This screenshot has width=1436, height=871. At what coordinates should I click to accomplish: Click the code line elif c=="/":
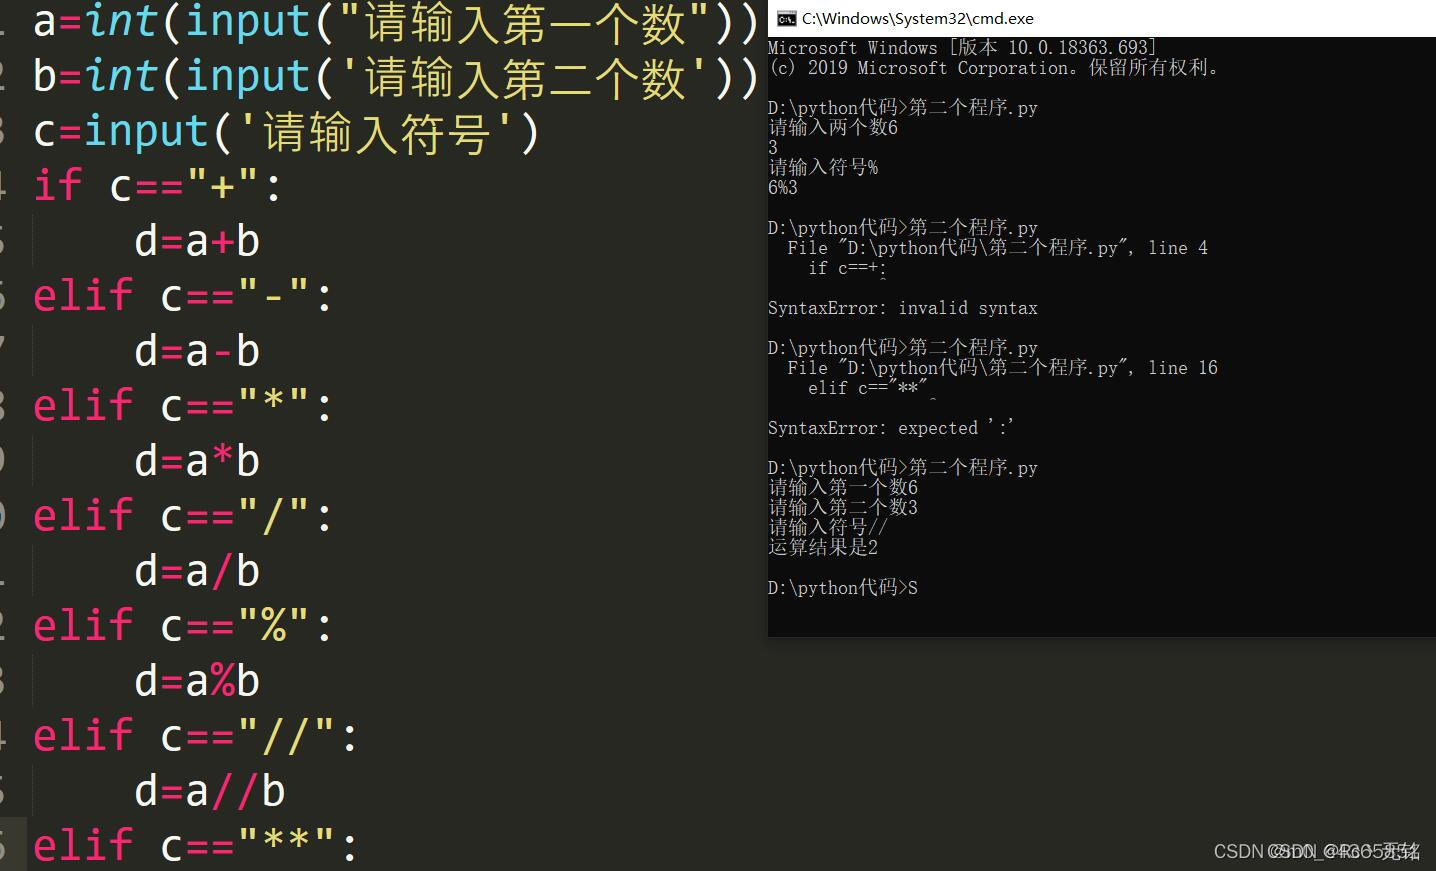(x=182, y=516)
